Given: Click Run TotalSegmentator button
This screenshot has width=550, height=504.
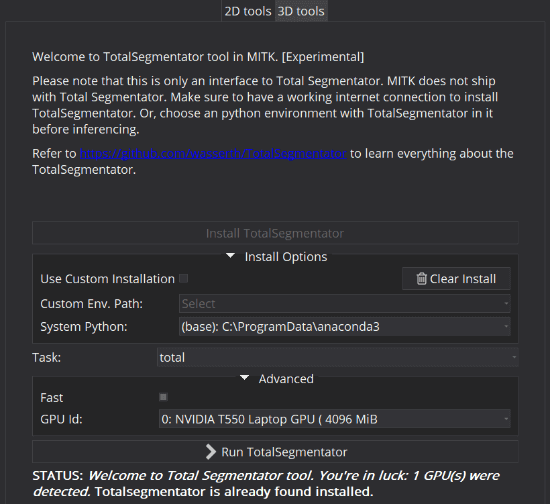Looking at the screenshot, I should tap(275, 452).
